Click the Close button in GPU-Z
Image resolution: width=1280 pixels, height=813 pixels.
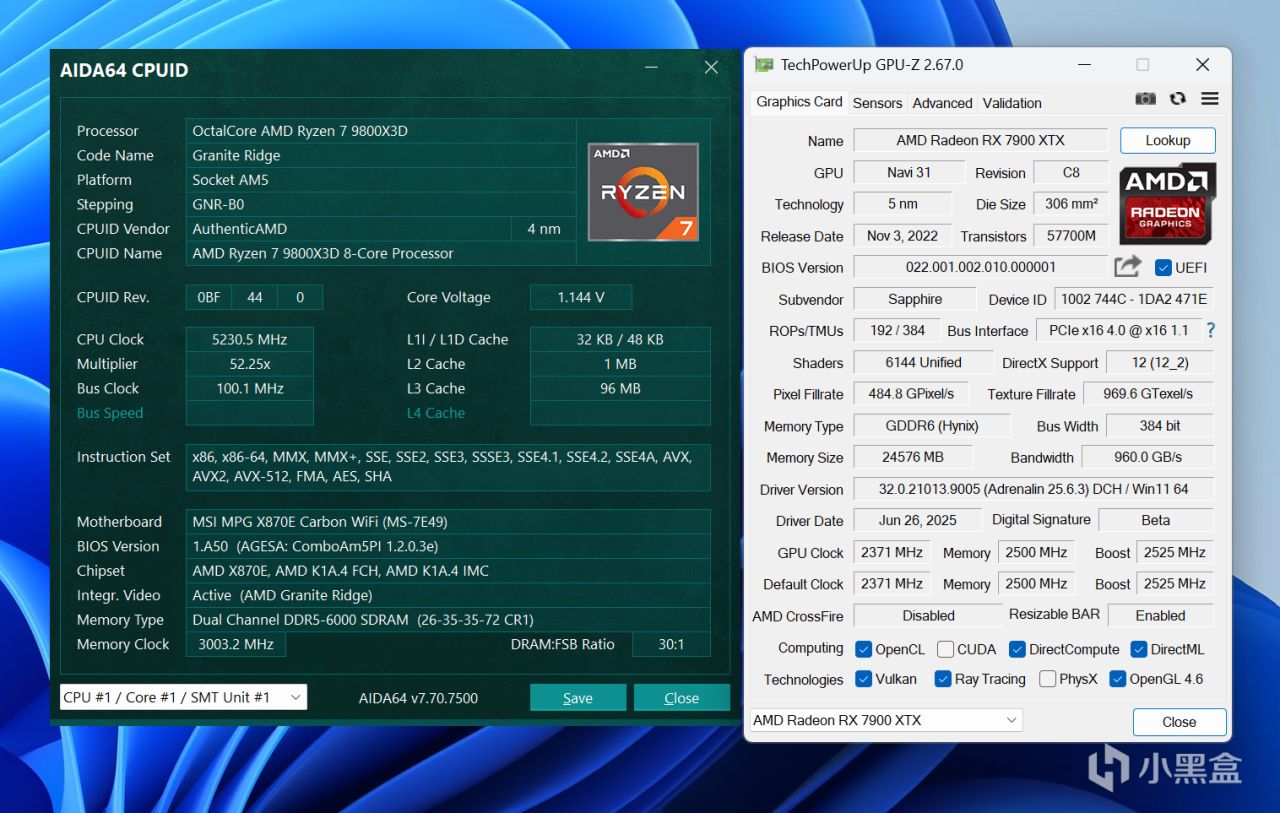(1179, 722)
